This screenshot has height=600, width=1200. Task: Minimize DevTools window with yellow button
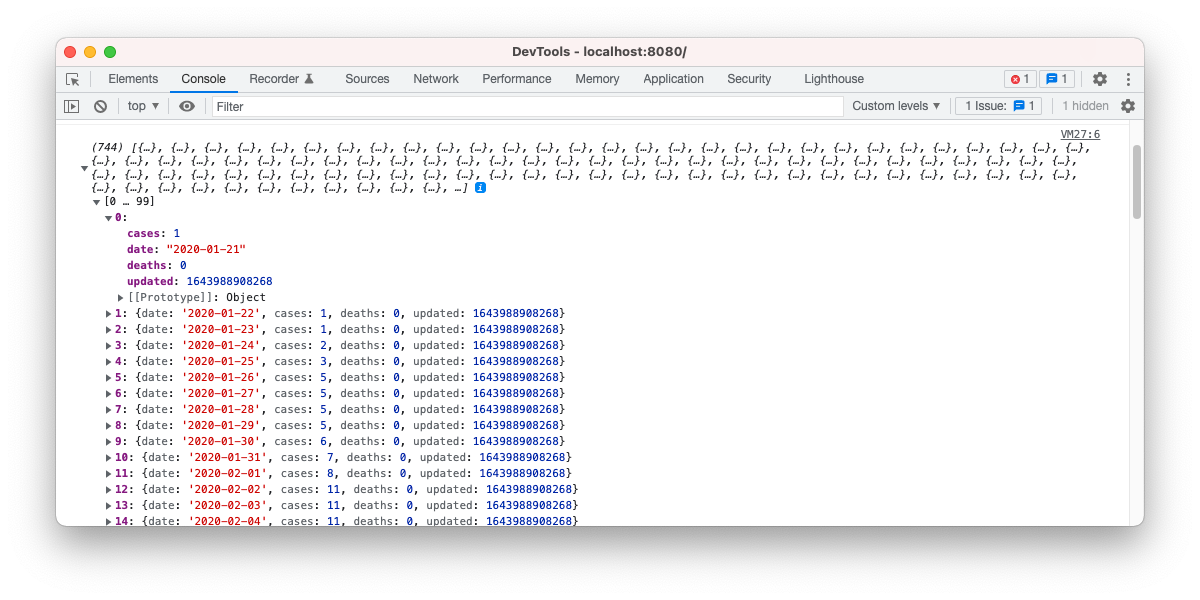coord(90,52)
